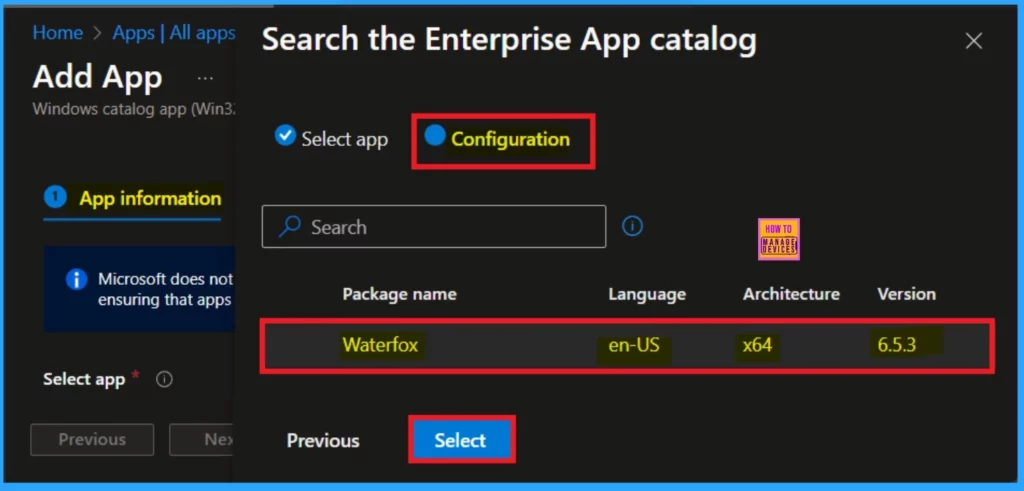Click the Next button on Add App page
This screenshot has width=1024, height=491.
pos(202,439)
